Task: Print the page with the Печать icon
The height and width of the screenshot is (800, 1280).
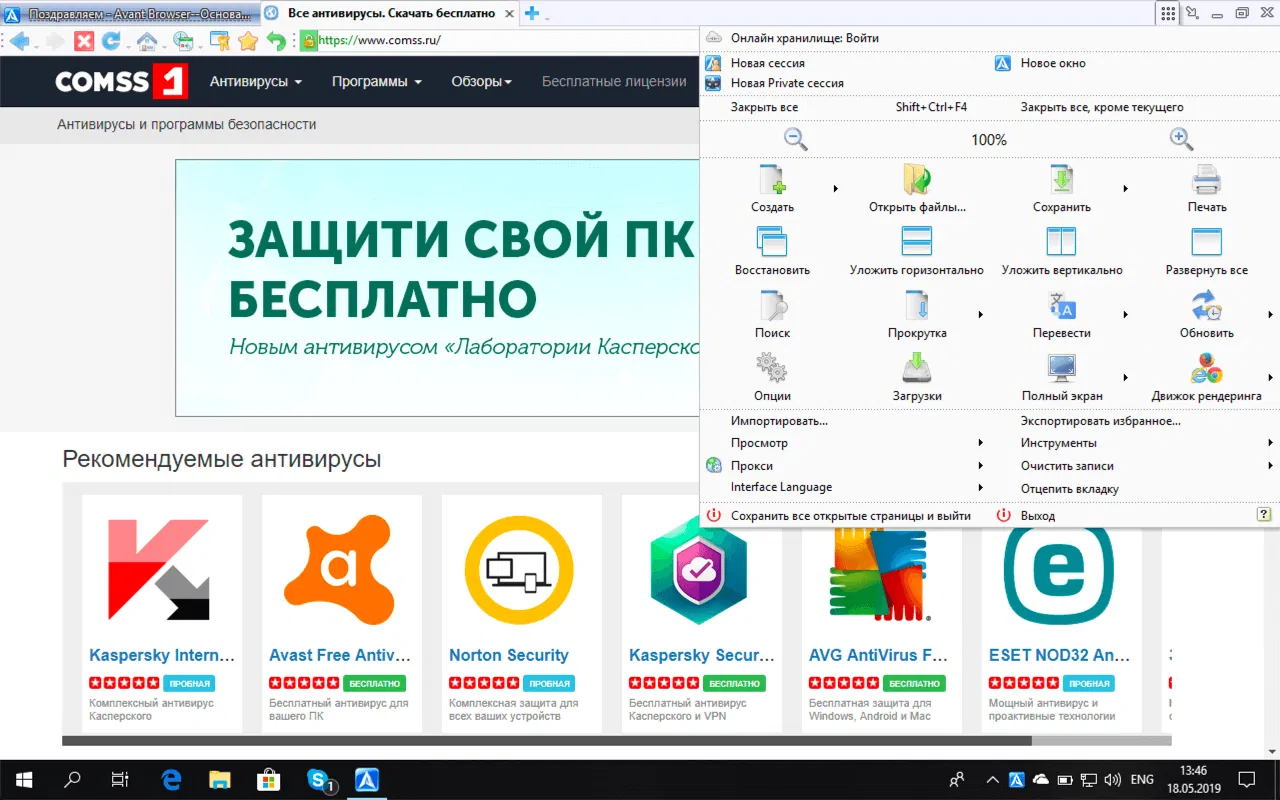Action: (x=1207, y=179)
